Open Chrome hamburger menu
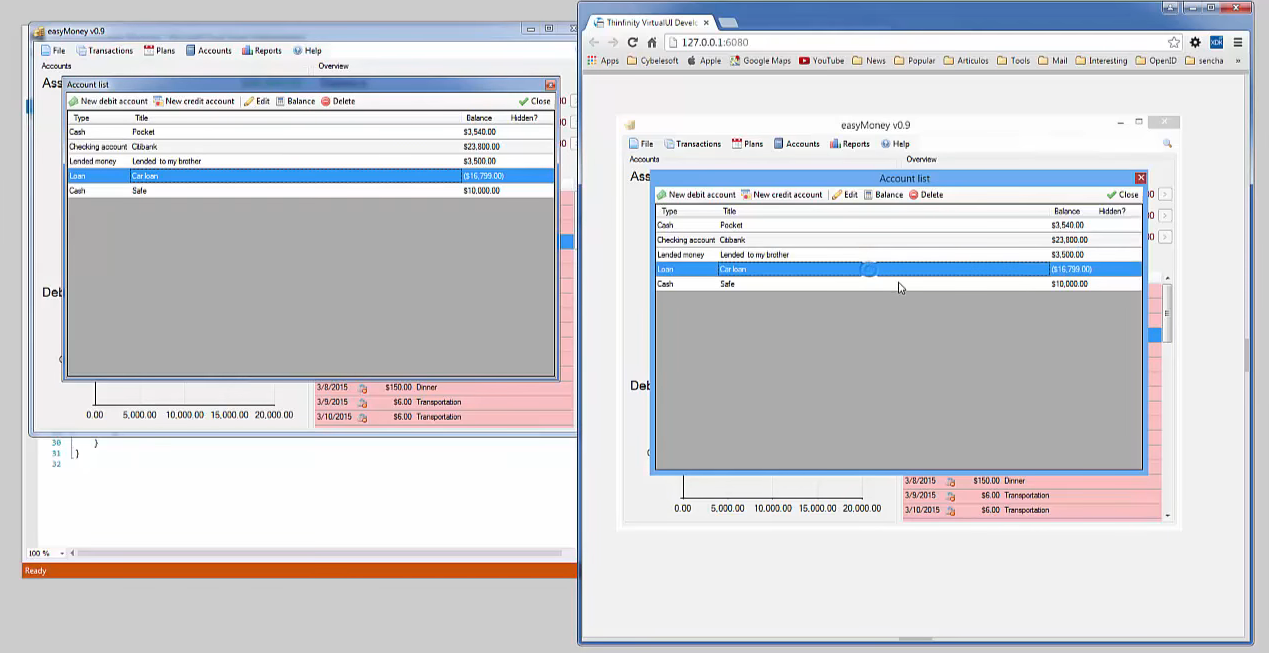Image resolution: width=1269 pixels, height=653 pixels. pos(1238,42)
